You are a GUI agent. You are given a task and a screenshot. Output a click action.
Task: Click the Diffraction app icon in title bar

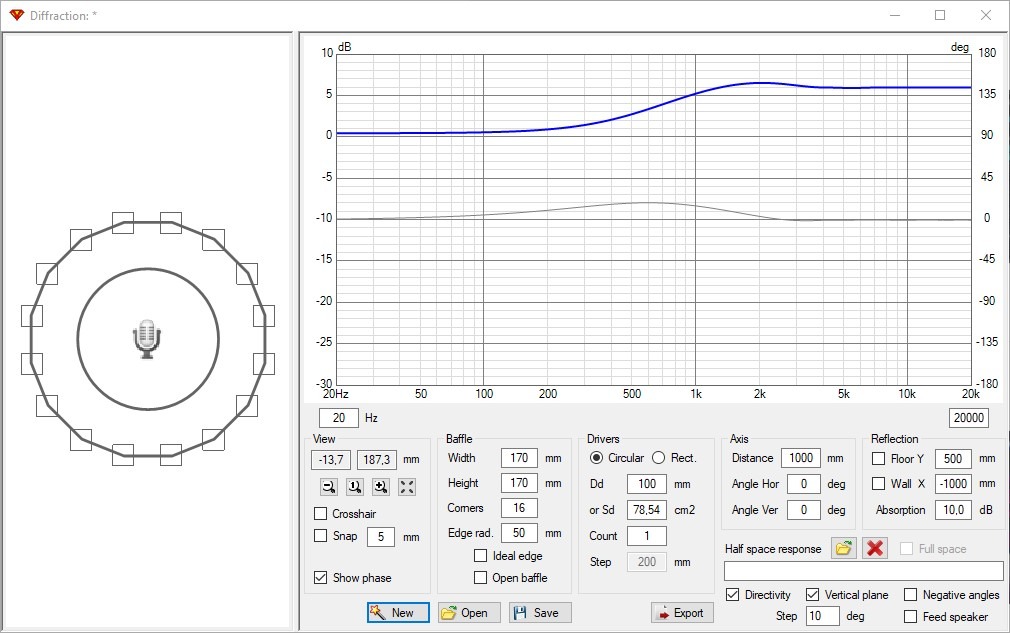tap(16, 15)
